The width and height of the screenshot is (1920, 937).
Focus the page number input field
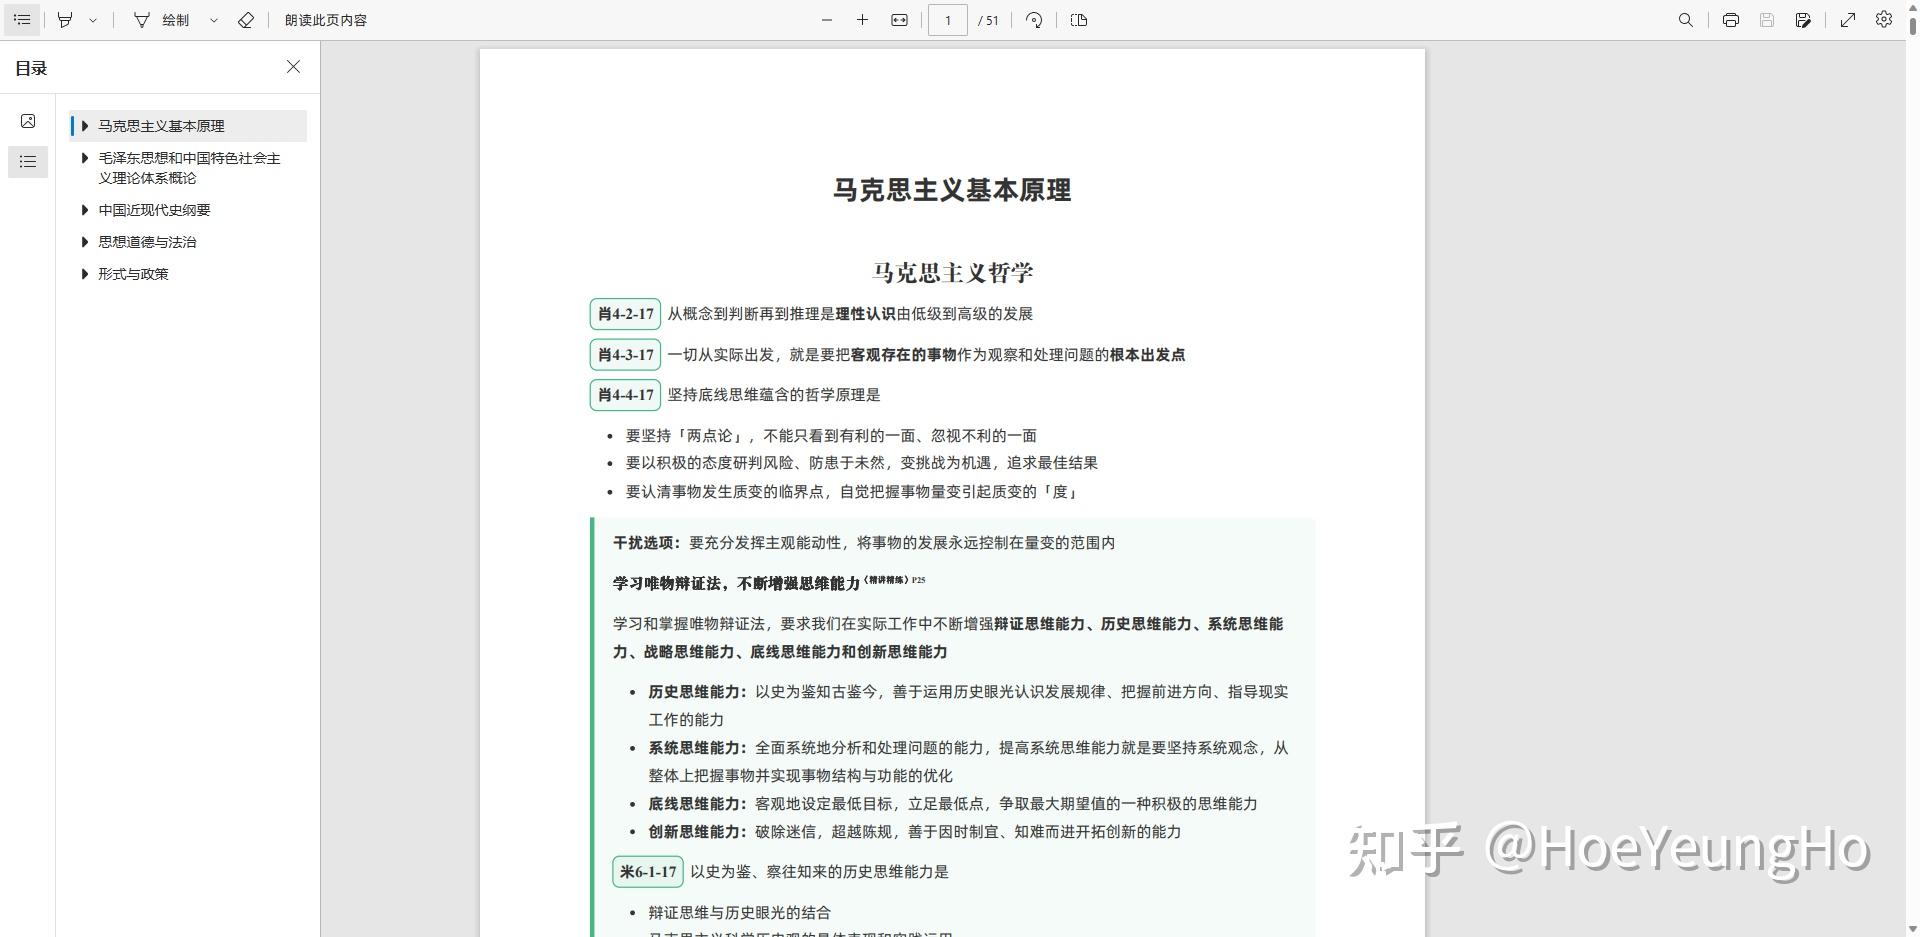point(947,20)
